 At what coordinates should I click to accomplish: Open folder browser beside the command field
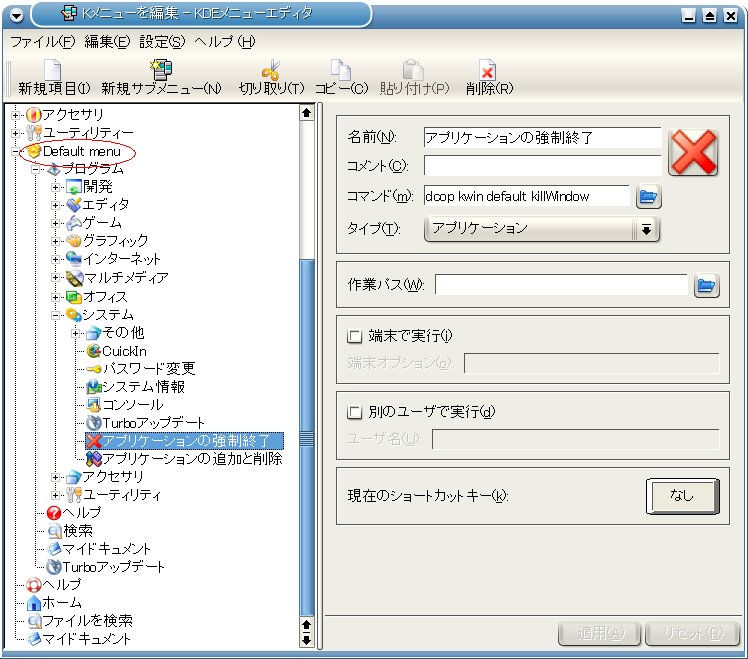pos(648,196)
